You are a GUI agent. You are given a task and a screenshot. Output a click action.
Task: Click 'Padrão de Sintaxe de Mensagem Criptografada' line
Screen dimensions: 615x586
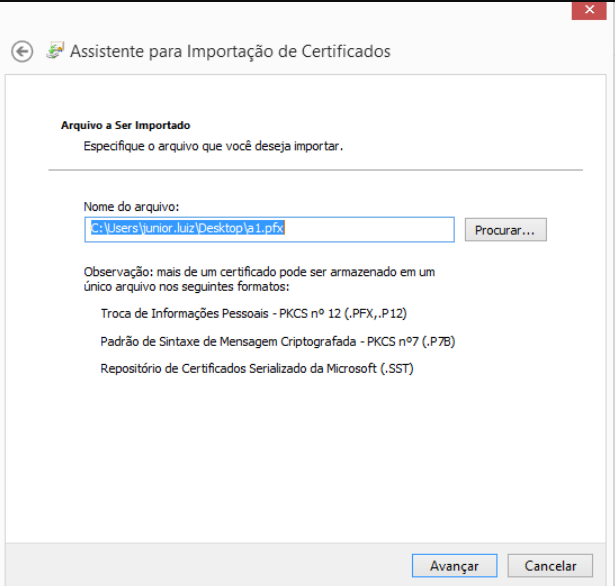pos(278,342)
